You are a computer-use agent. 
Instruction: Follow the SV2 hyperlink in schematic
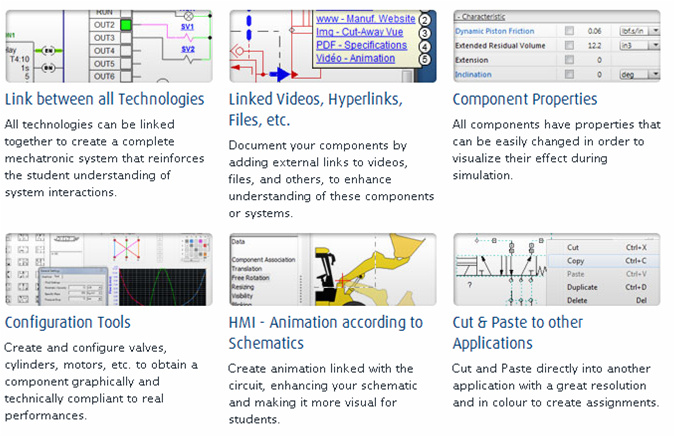pos(188,49)
